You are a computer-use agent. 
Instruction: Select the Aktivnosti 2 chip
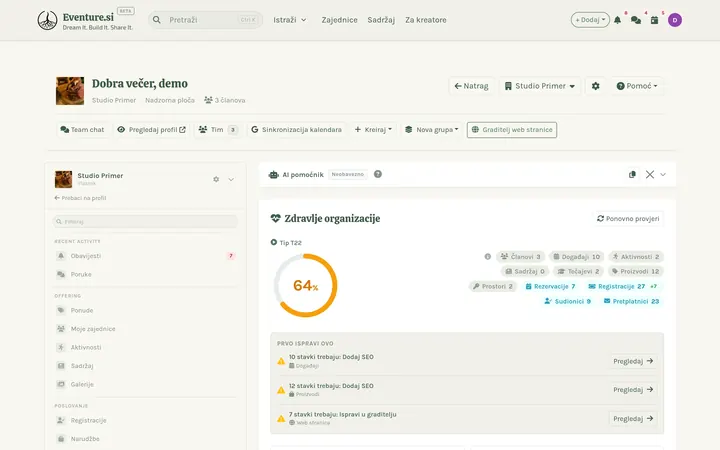point(636,257)
